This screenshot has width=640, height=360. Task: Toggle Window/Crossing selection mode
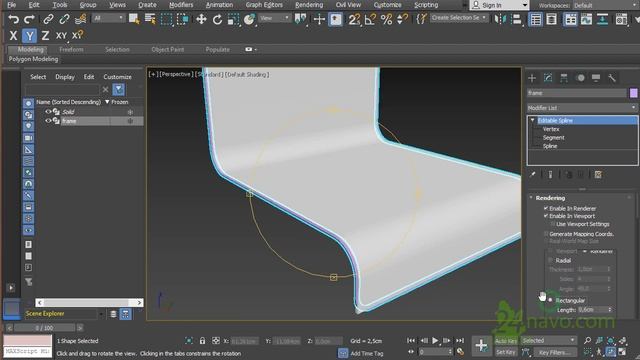click(x=182, y=19)
